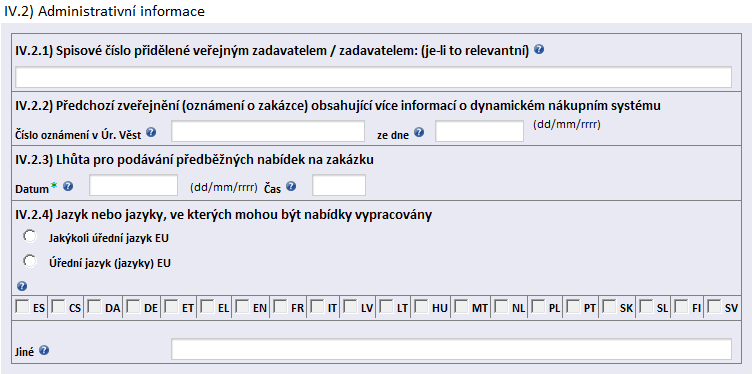The height and width of the screenshot is (374, 752).
Task: Check the SV language checkbox
Action: pos(715,306)
